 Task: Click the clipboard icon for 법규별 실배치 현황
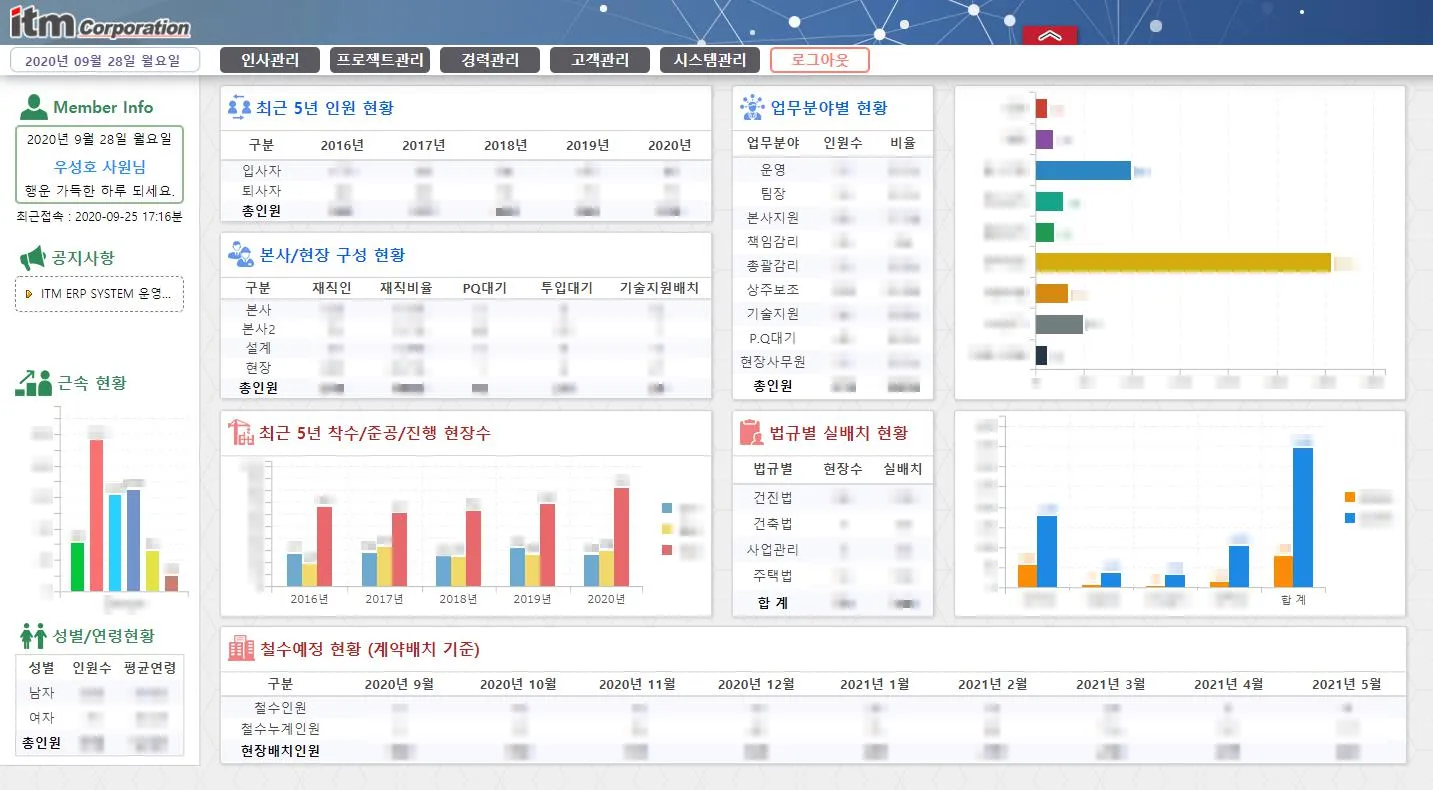coord(751,432)
